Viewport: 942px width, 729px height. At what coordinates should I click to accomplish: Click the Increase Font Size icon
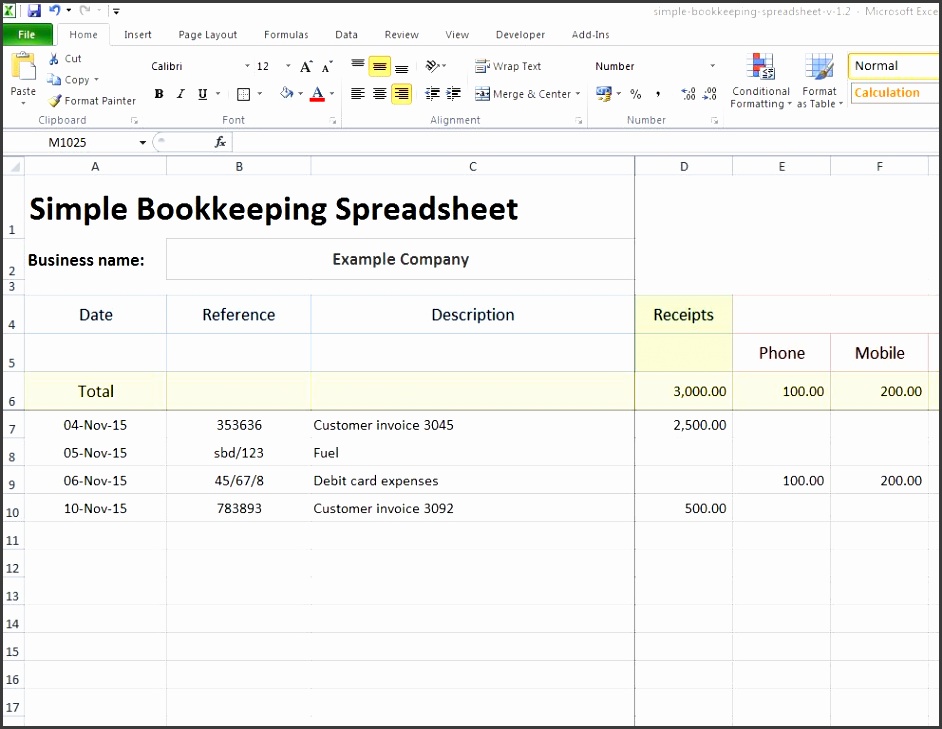coord(306,67)
